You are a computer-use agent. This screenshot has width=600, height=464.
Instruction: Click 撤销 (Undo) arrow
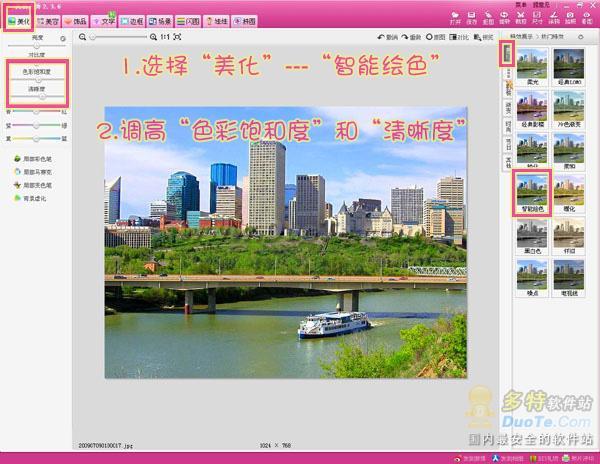pos(388,37)
